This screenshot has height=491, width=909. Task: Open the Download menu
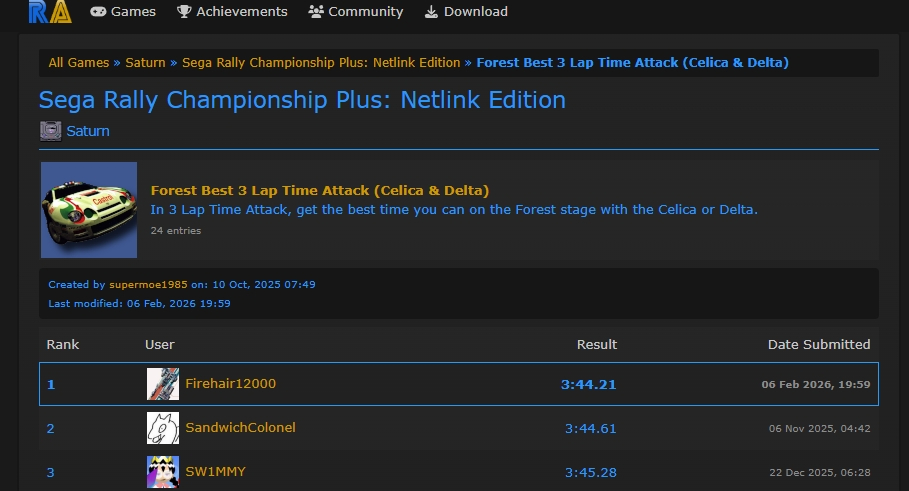point(466,12)
